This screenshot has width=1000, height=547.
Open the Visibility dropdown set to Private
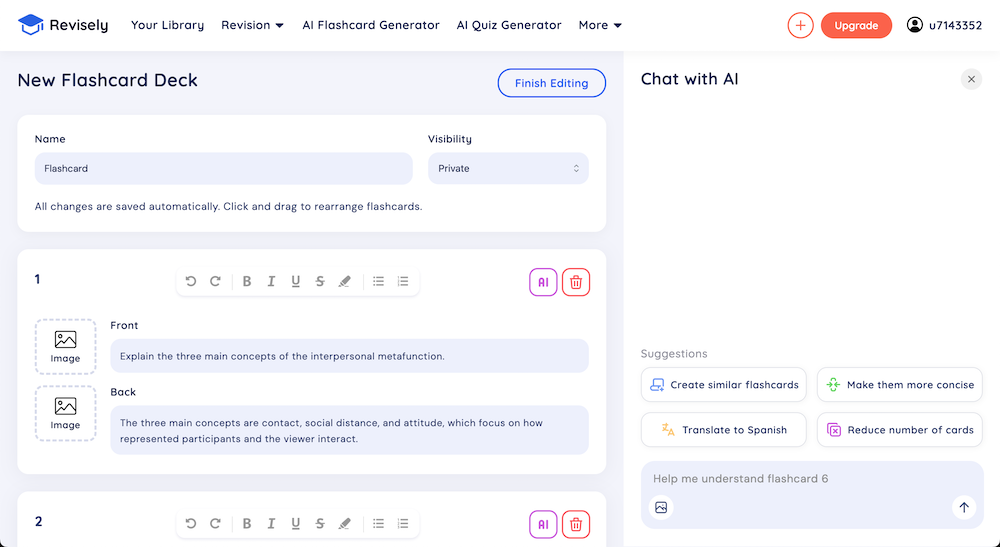[x=508, y=168]
